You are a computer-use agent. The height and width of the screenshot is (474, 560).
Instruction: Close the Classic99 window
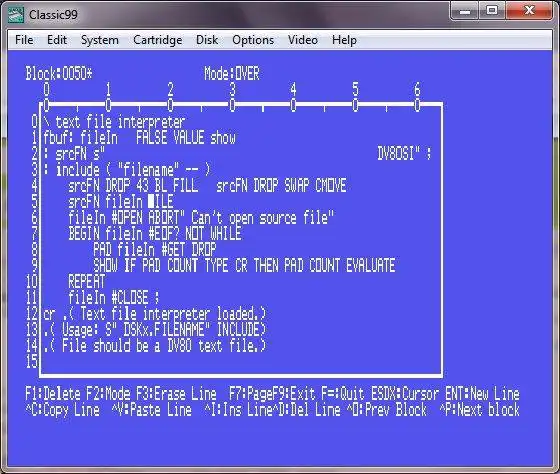tap(529, 11)
